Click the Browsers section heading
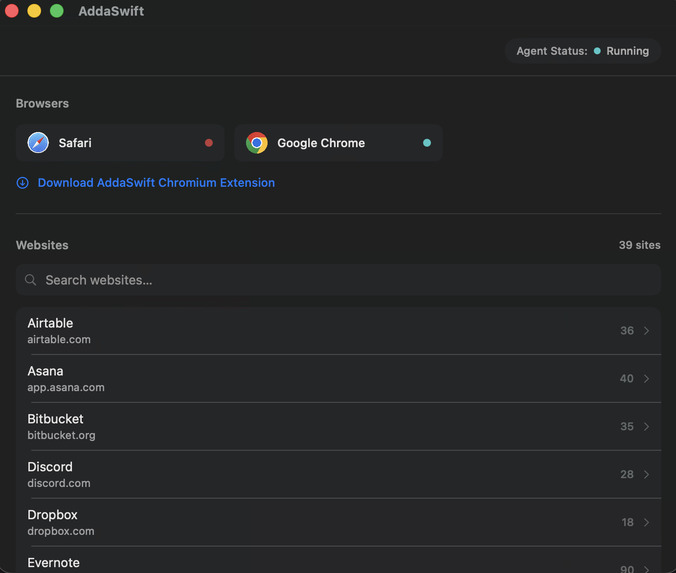Screen dimensions: 676x573 (x=42, y=103)
